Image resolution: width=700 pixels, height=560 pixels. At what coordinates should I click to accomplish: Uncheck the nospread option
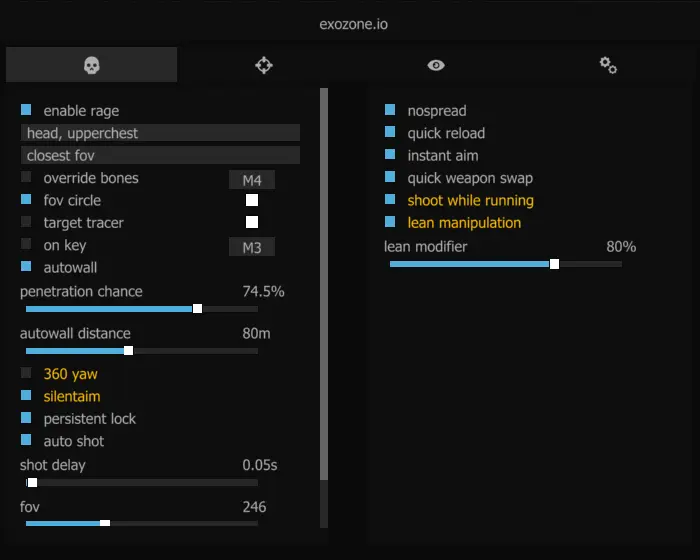(391, 110)
